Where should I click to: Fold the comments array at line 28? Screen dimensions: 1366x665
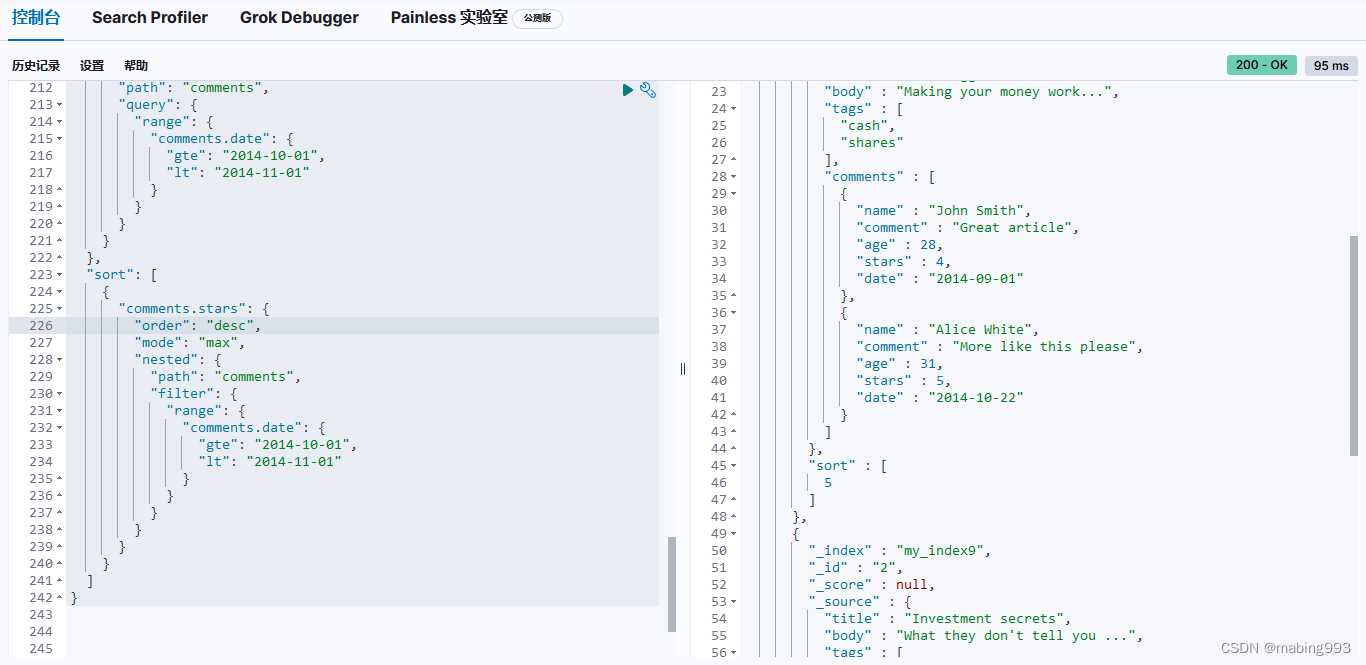coord(733,177)
